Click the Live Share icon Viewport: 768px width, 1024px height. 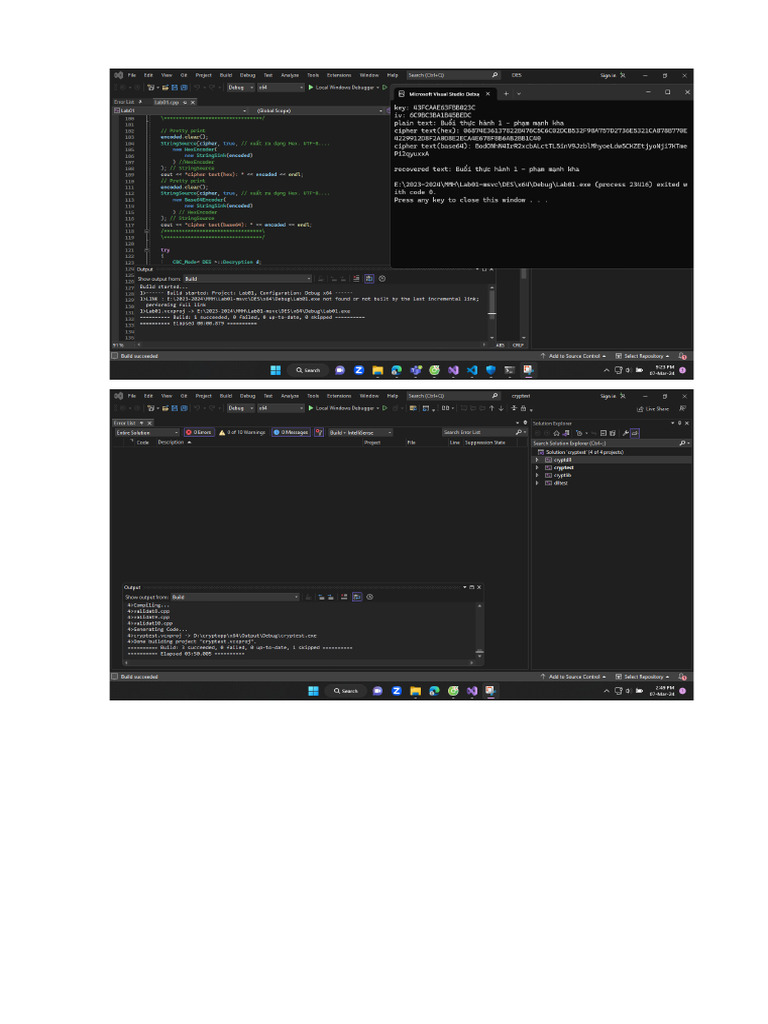coord(653,409)
